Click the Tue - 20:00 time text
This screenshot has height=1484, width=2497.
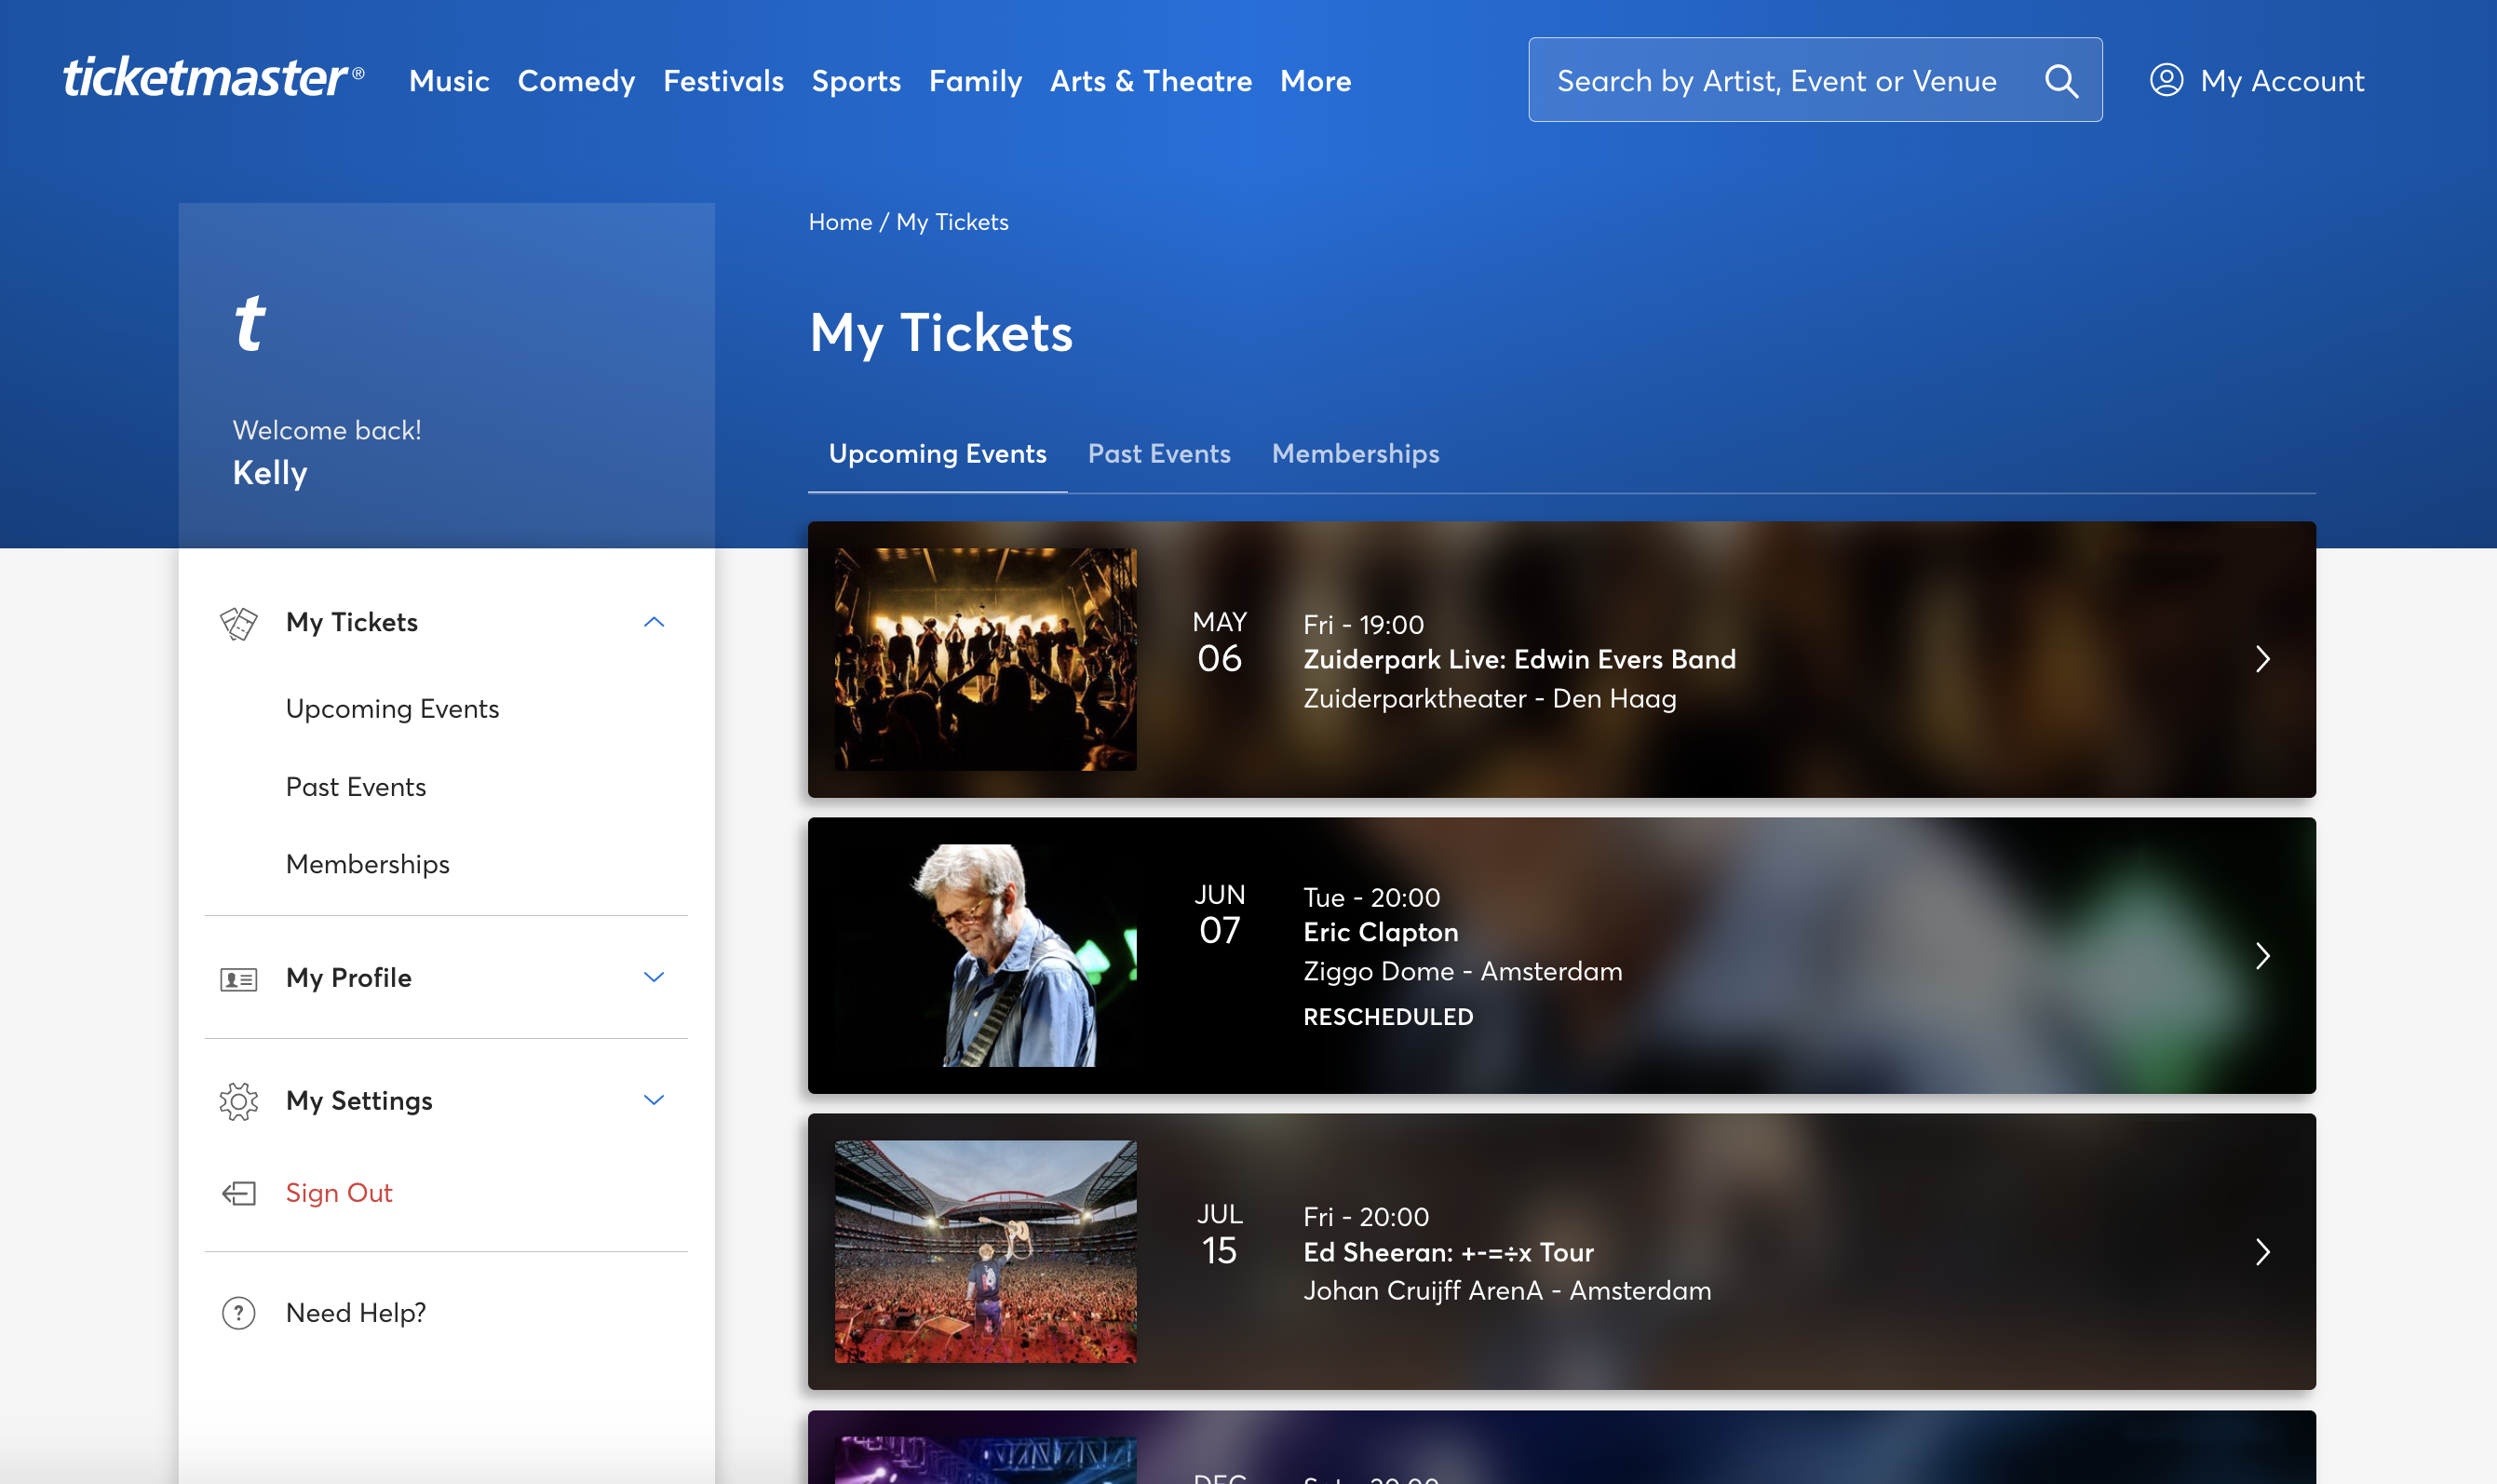coord(1371,898)
